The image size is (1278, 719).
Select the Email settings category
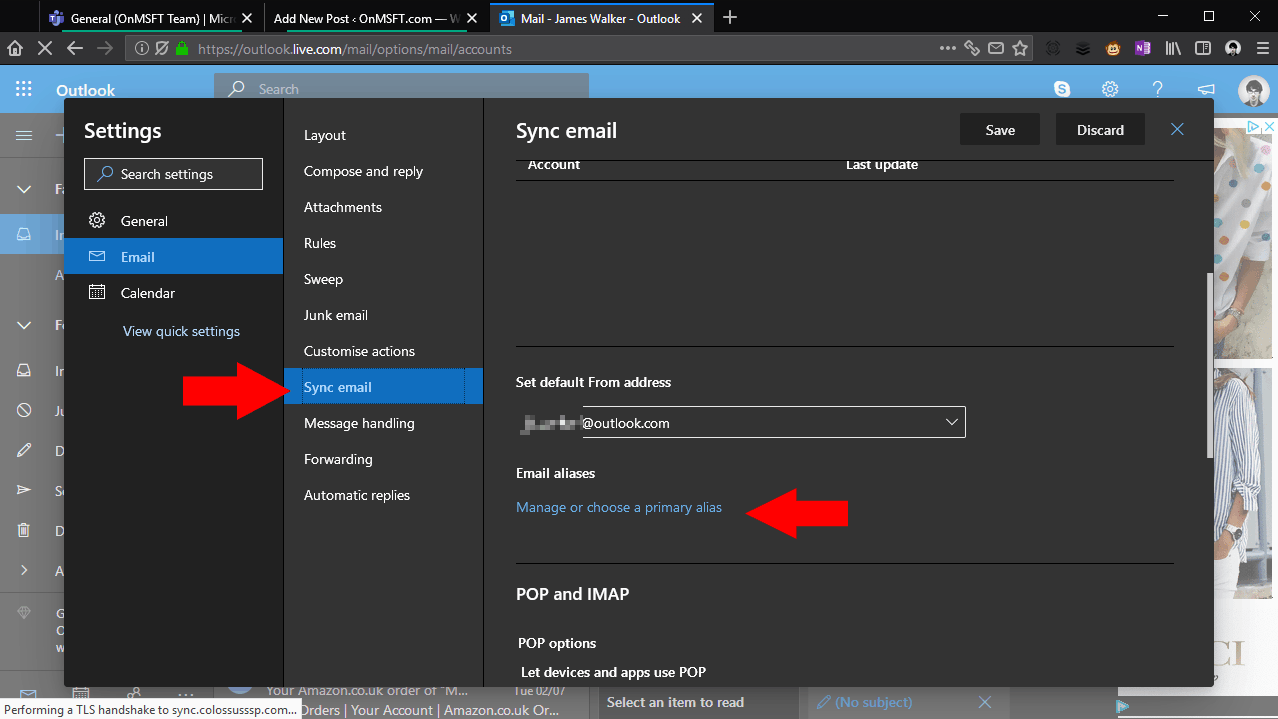(174, 257)
